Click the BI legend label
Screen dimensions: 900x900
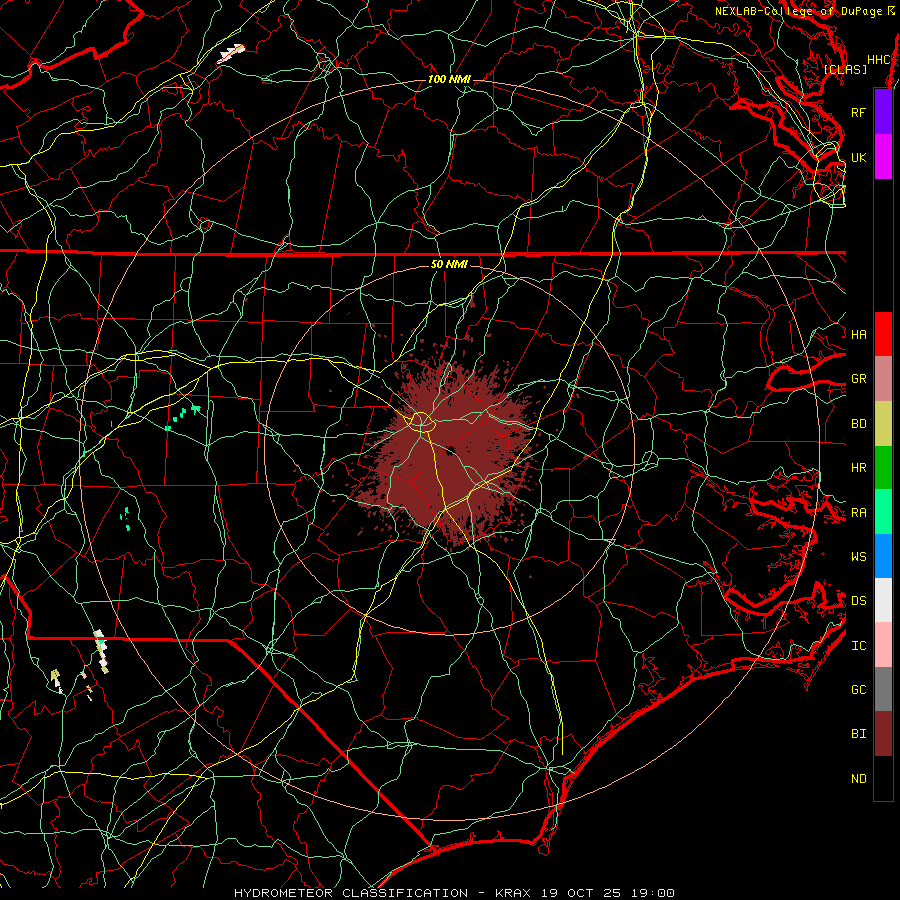point(858,734)
